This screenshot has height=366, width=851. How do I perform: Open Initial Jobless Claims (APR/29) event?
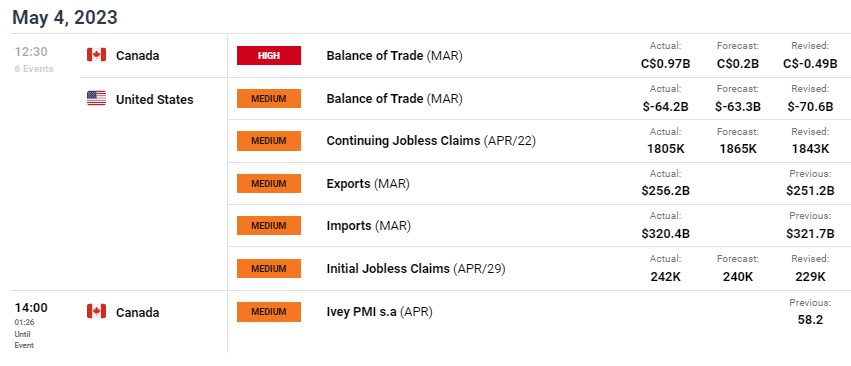[416, 268]
